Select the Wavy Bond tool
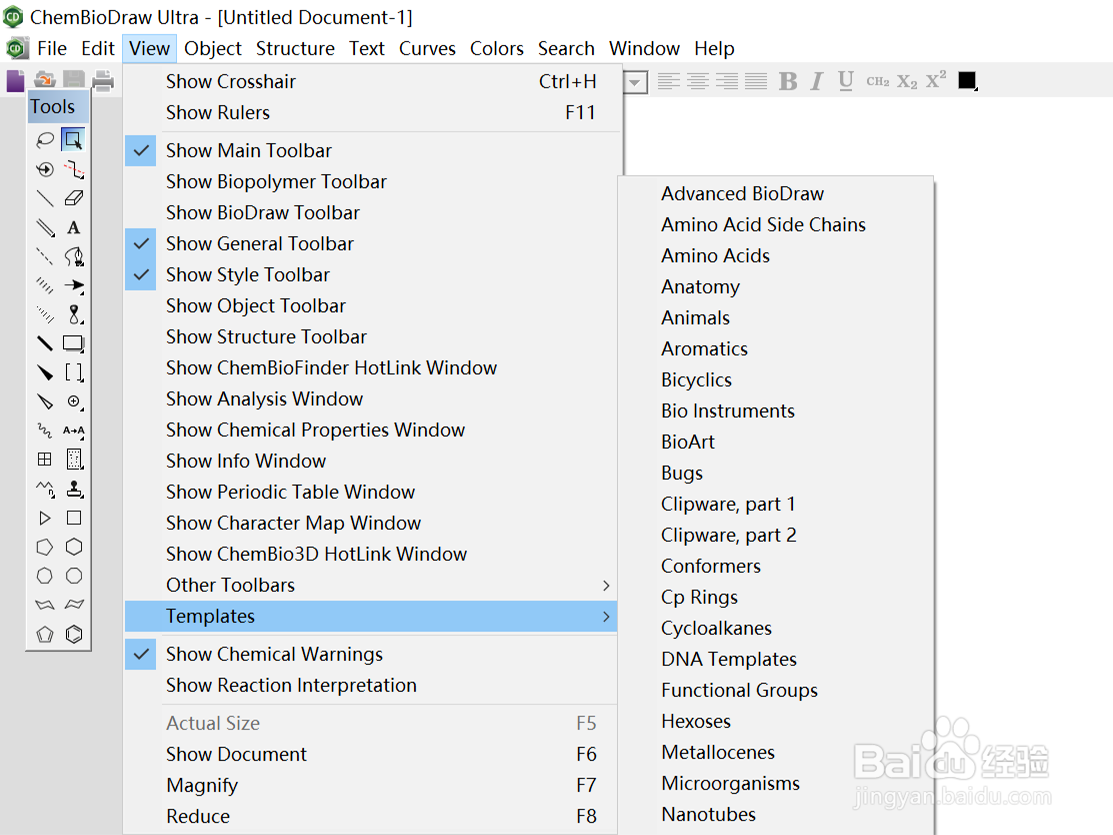 tap(45, 431)
